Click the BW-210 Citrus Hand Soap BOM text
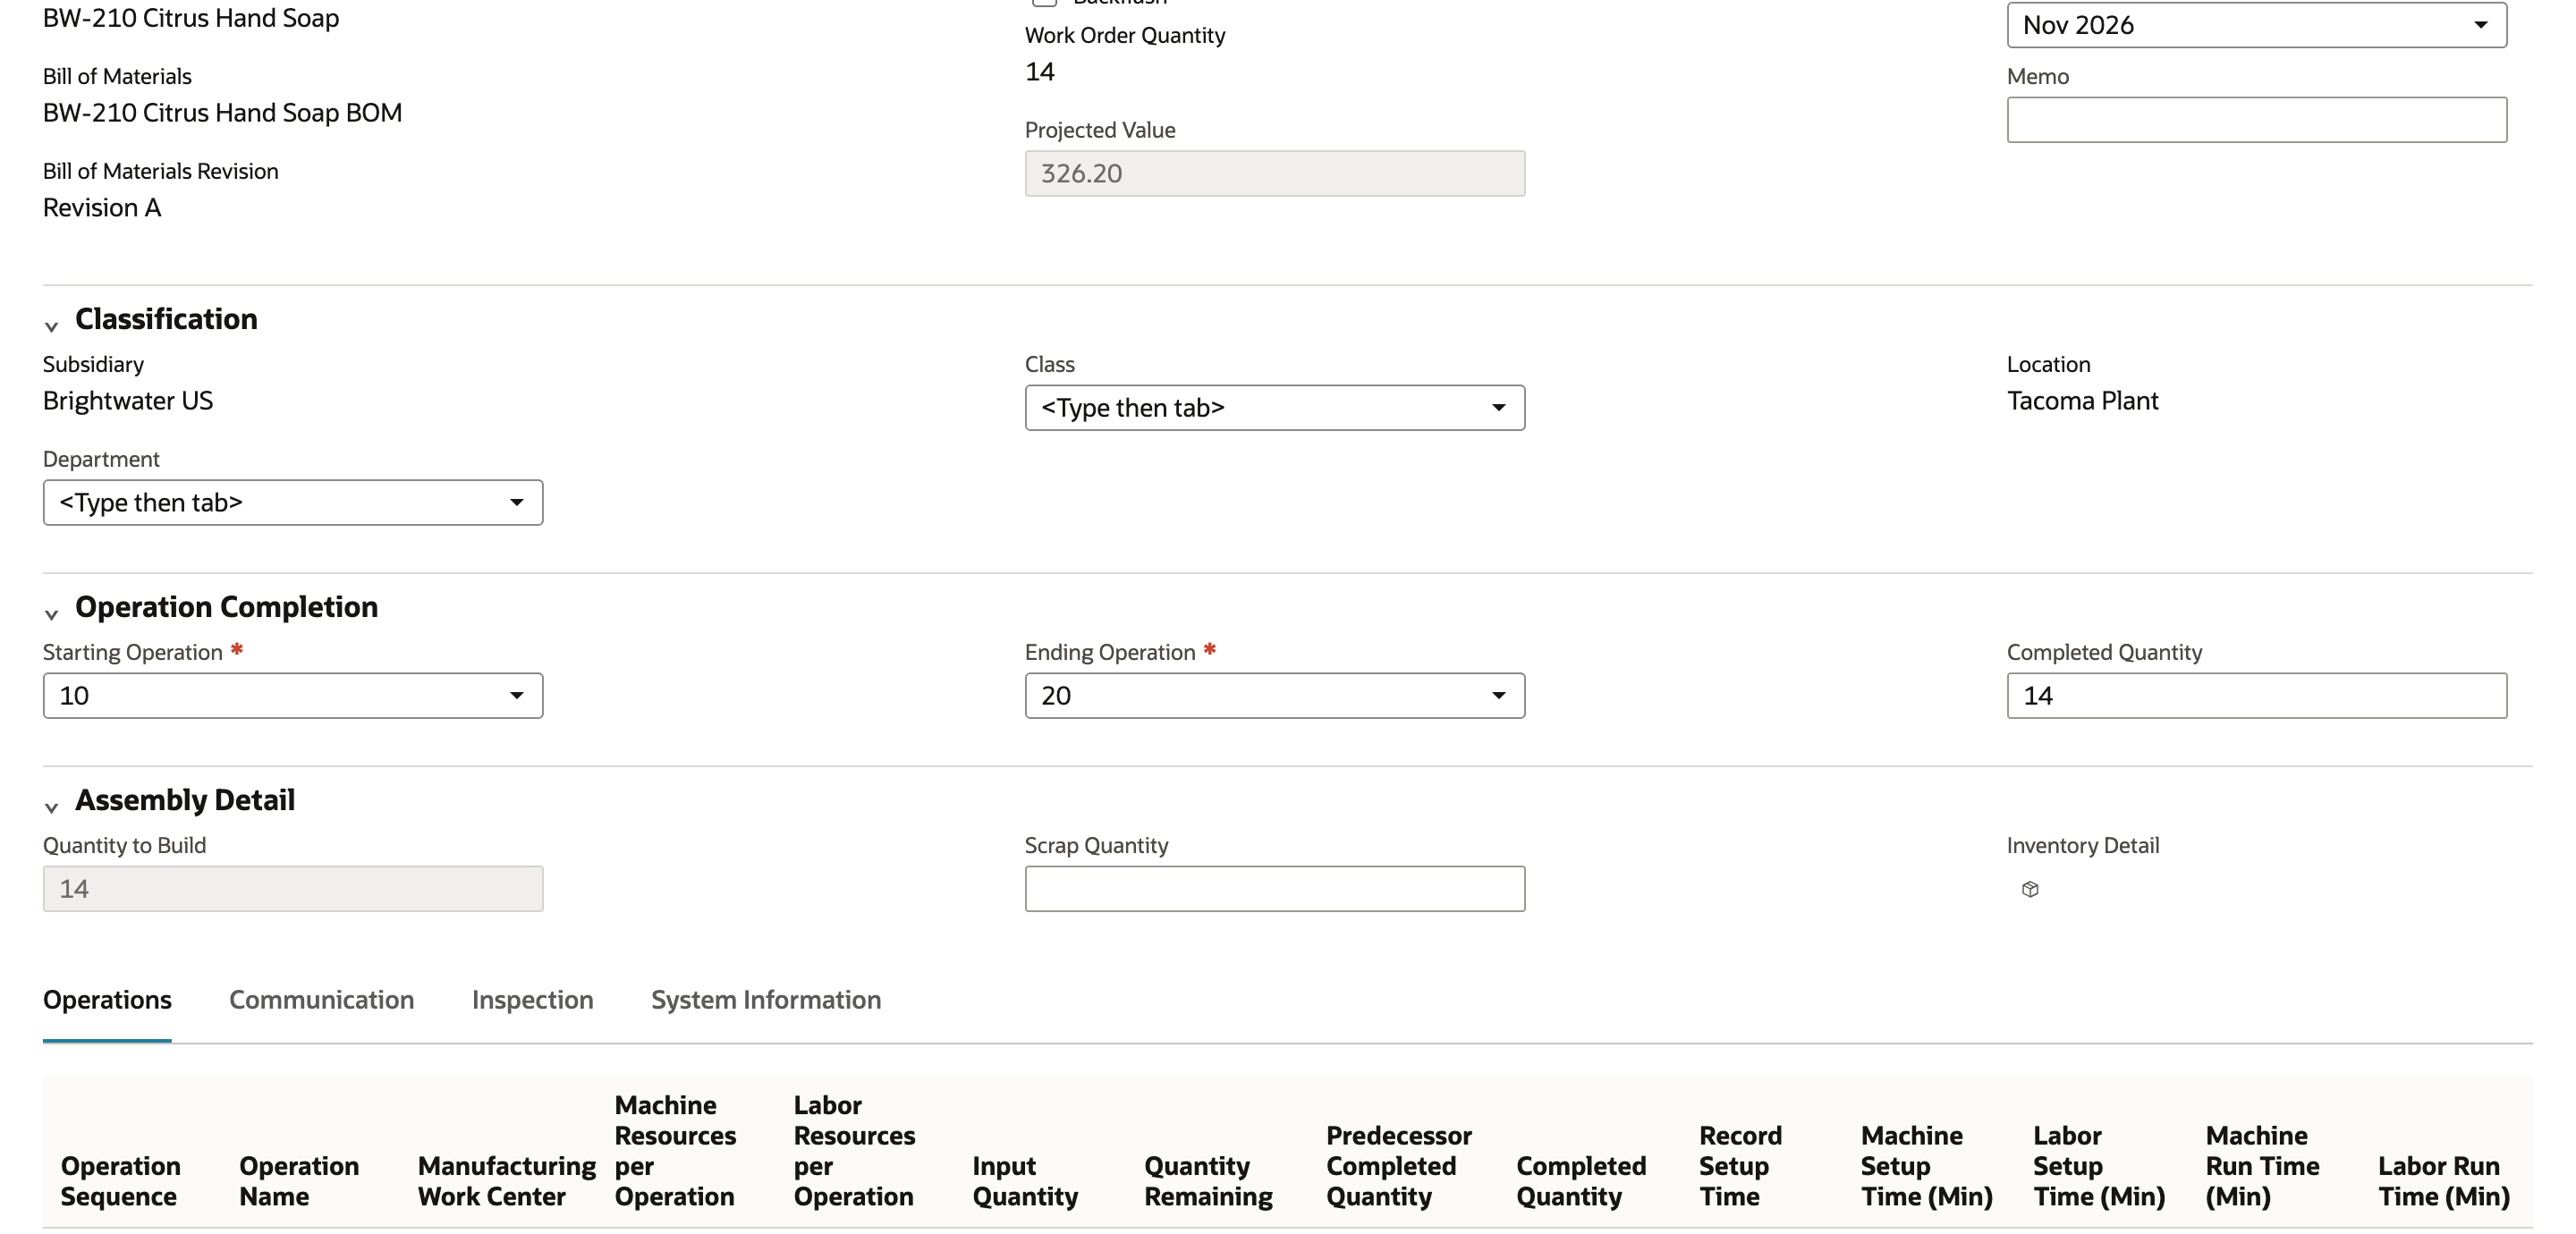This screenshot has height=1234, width=2576. tap(222, 113)
